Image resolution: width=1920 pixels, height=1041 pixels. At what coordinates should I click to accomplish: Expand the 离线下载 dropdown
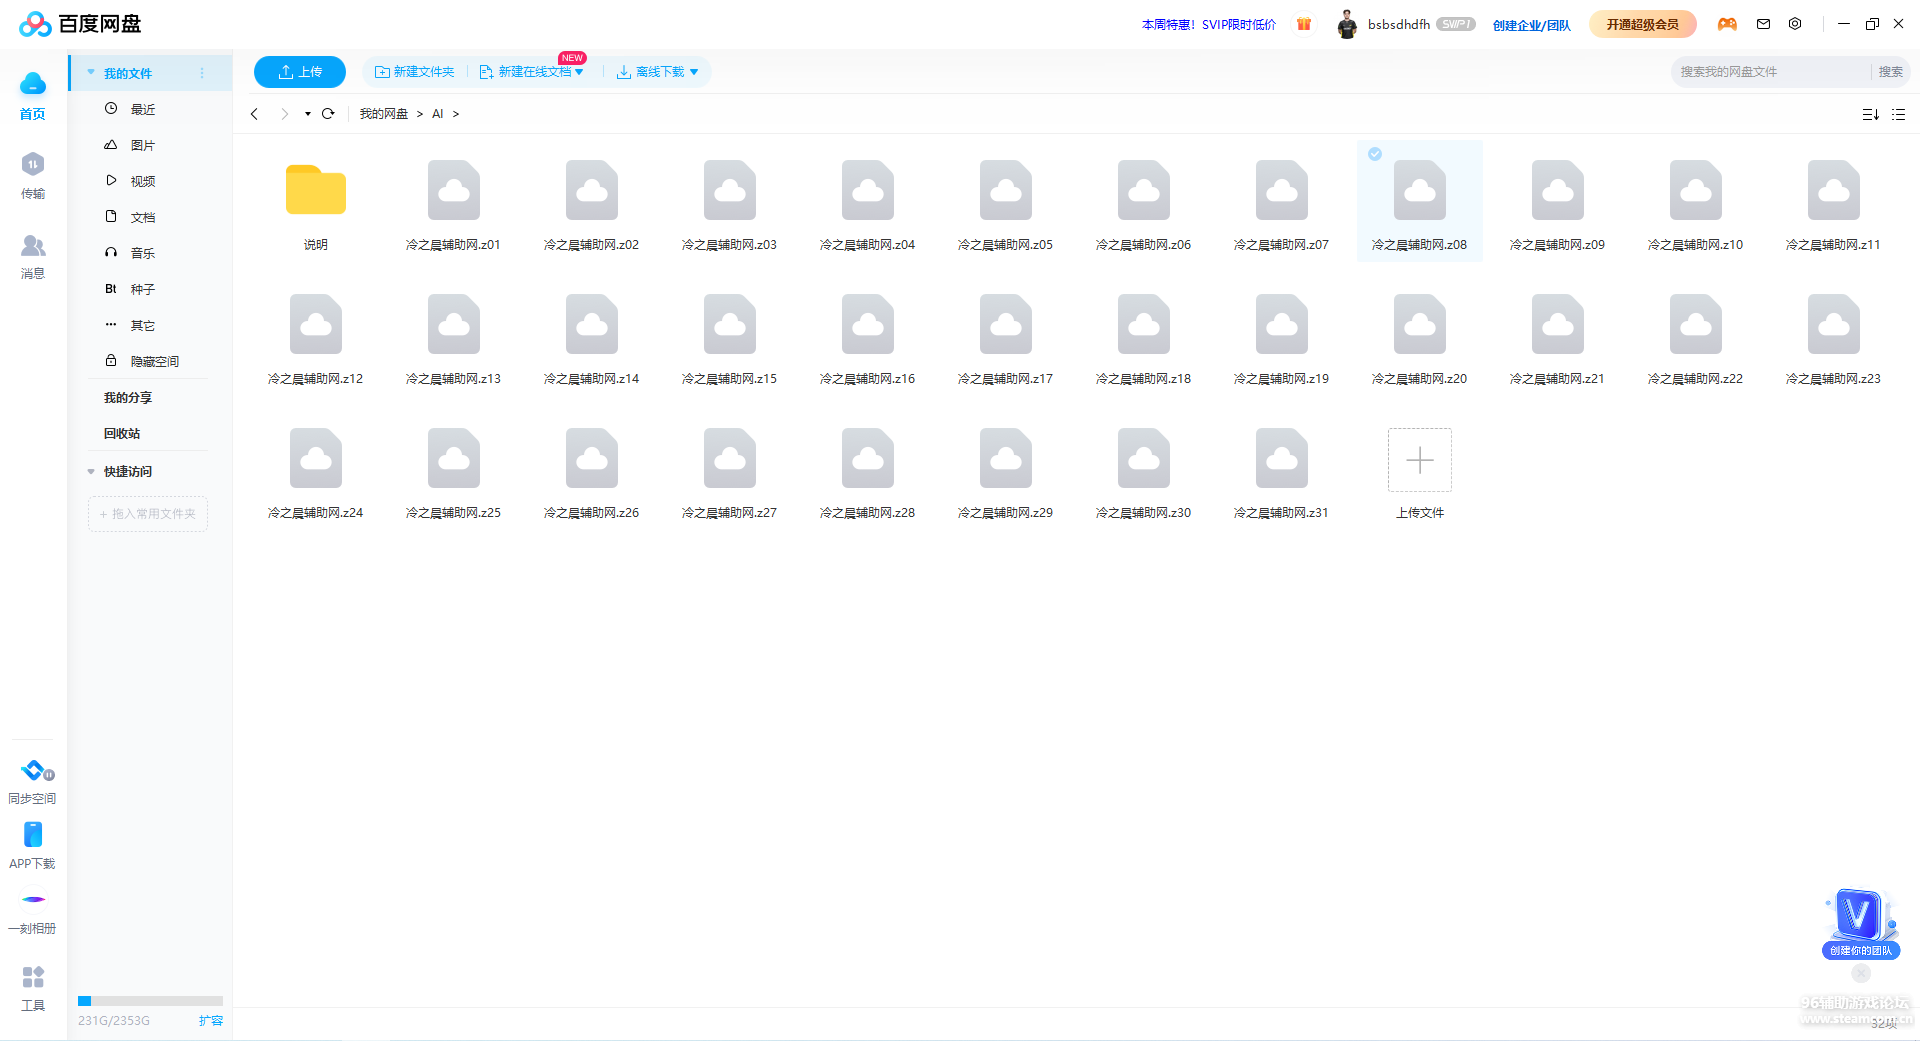pyautogui.click(x=694, y=72)
